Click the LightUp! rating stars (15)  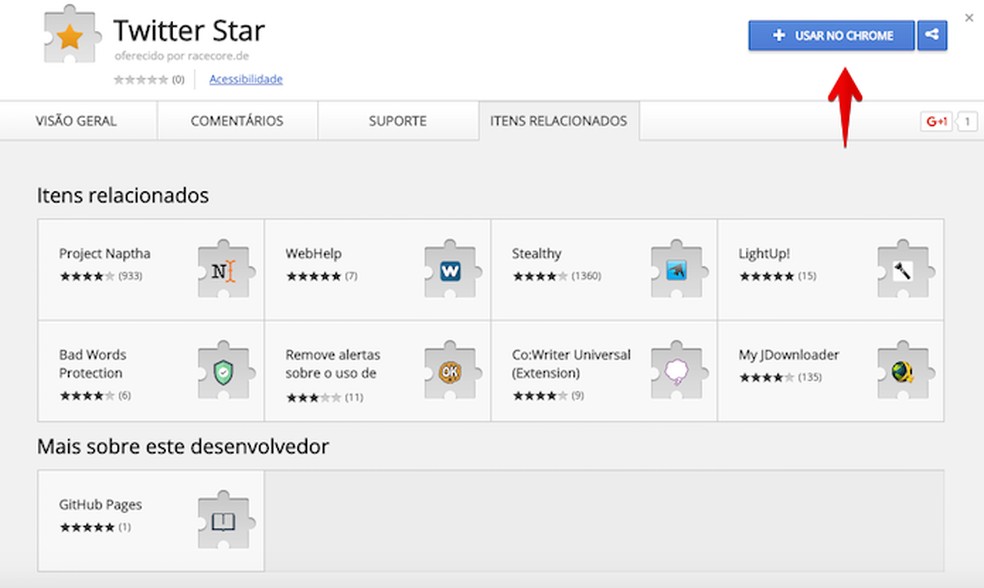pos(778,276)
